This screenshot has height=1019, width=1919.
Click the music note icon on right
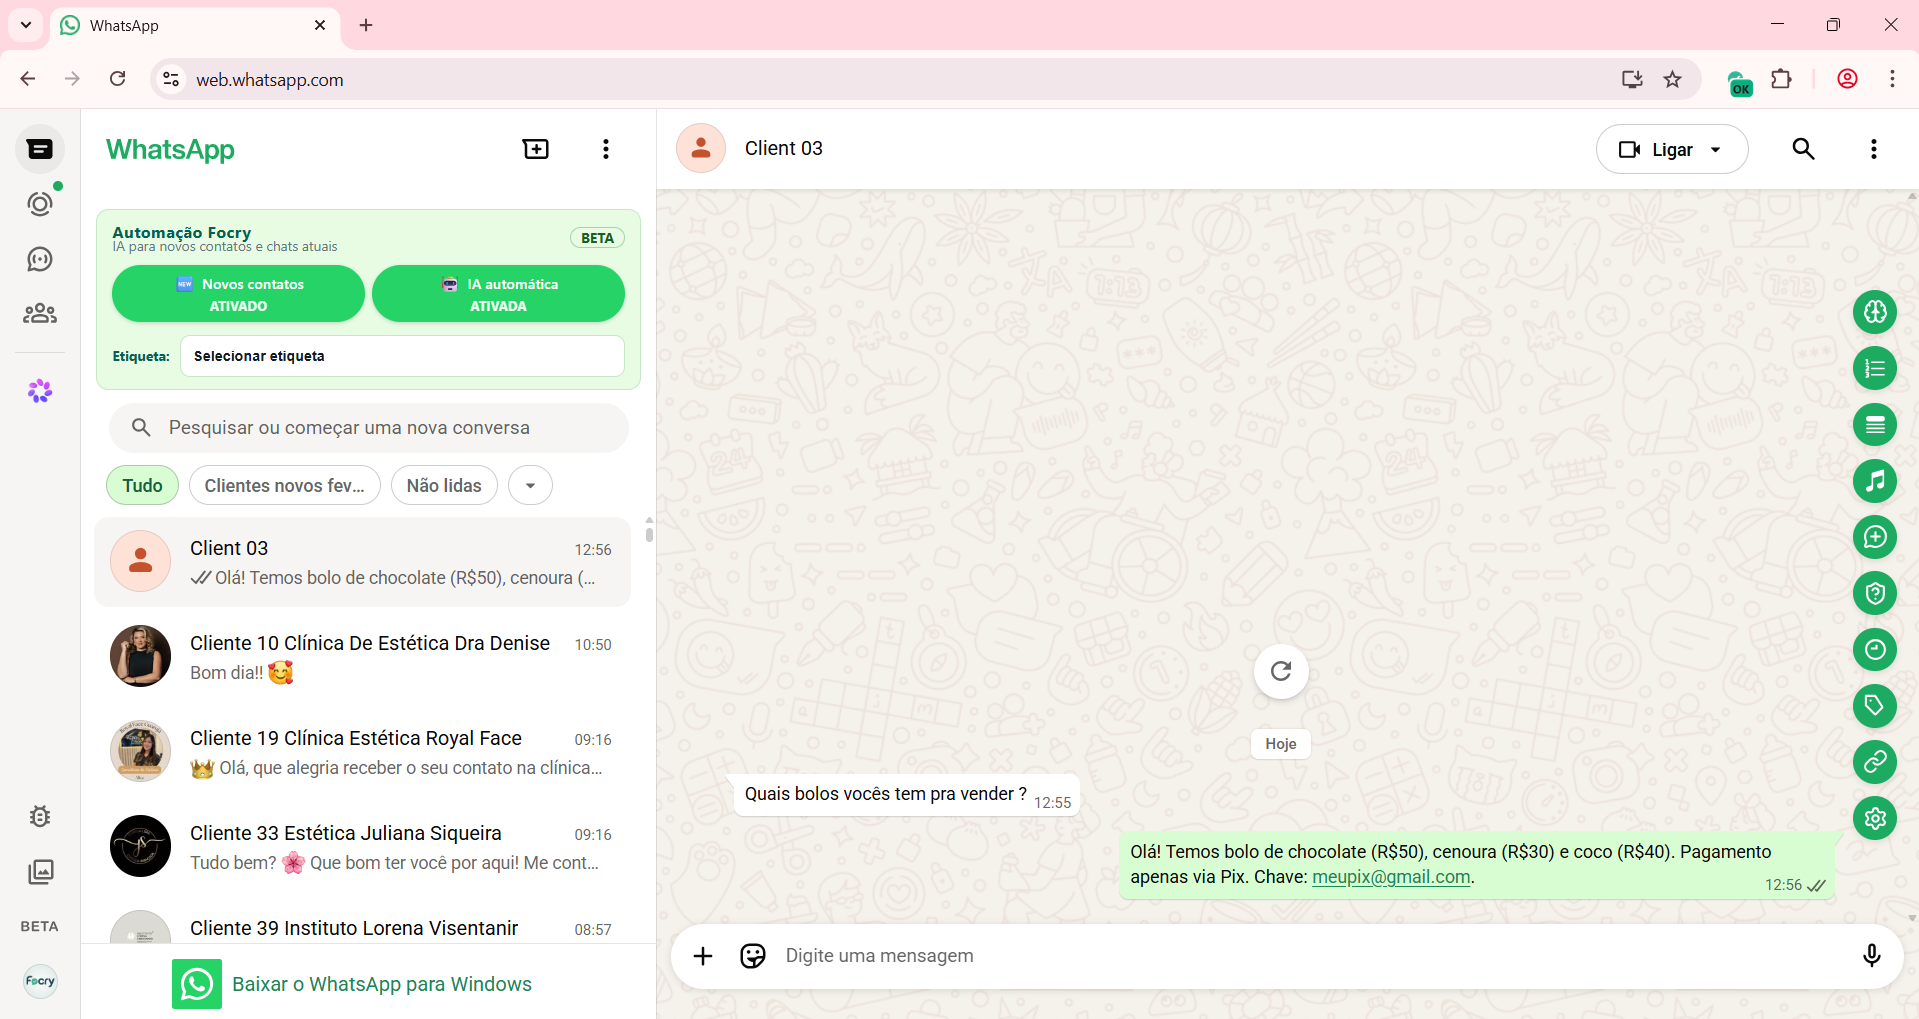pyautogui.click(x=1874, y=482)
